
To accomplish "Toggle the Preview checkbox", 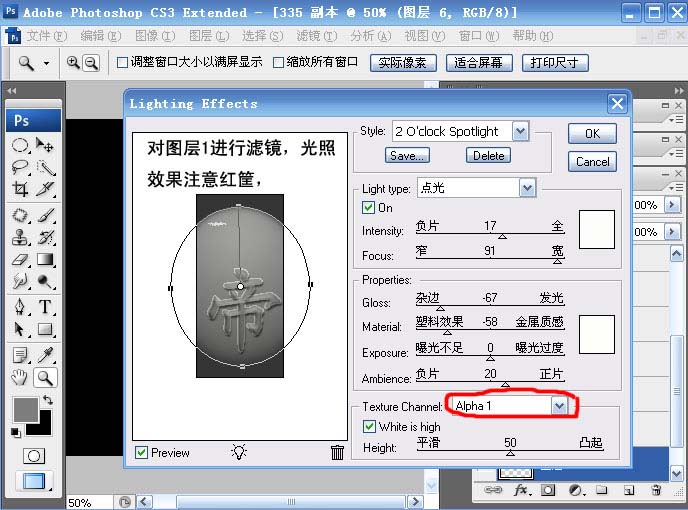I will click(x=141, y=452).
